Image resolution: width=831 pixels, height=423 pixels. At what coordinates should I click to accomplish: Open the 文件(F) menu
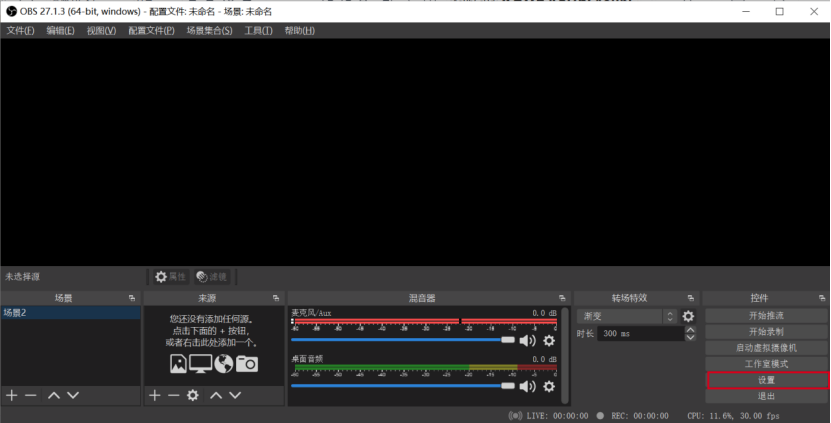(x=20, y=31)
